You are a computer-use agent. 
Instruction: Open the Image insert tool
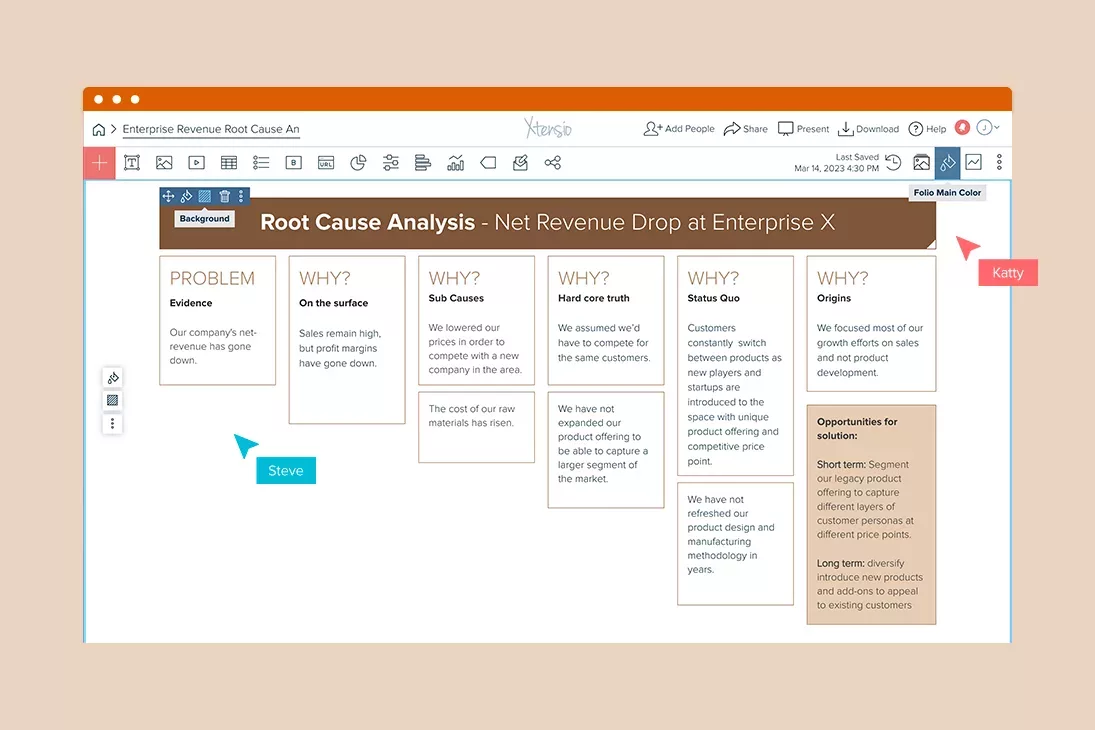pyautogui.click(x=164, y=162)
